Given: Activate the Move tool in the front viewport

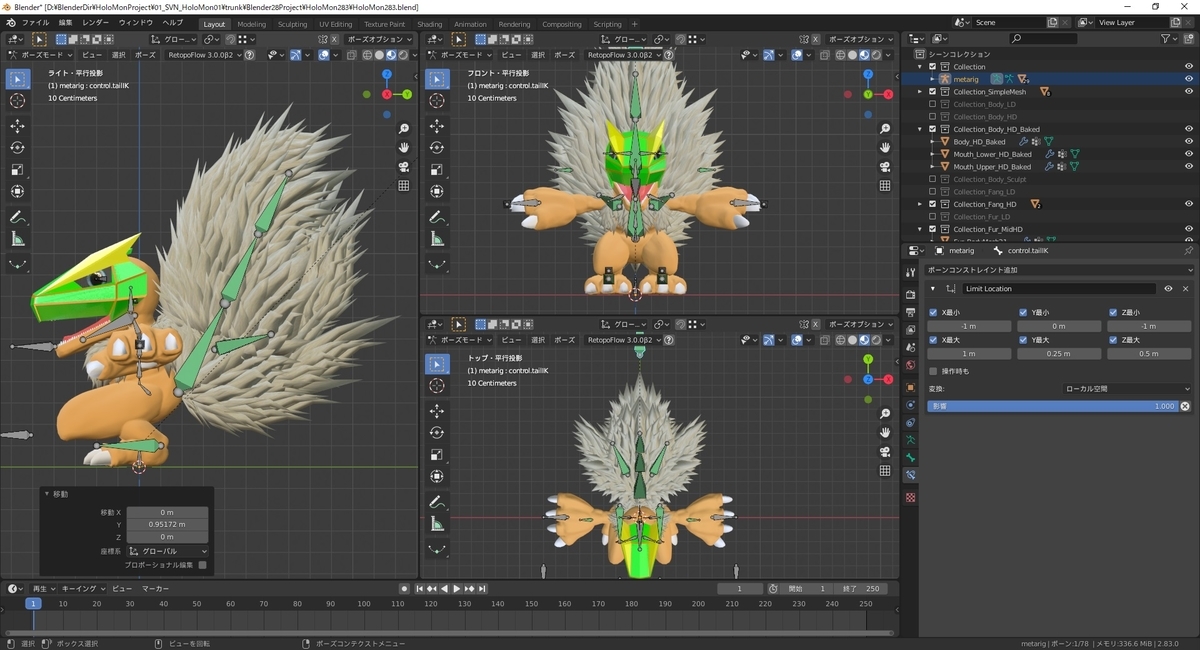Looking at the screenshot, I should [x=437, y=126].
